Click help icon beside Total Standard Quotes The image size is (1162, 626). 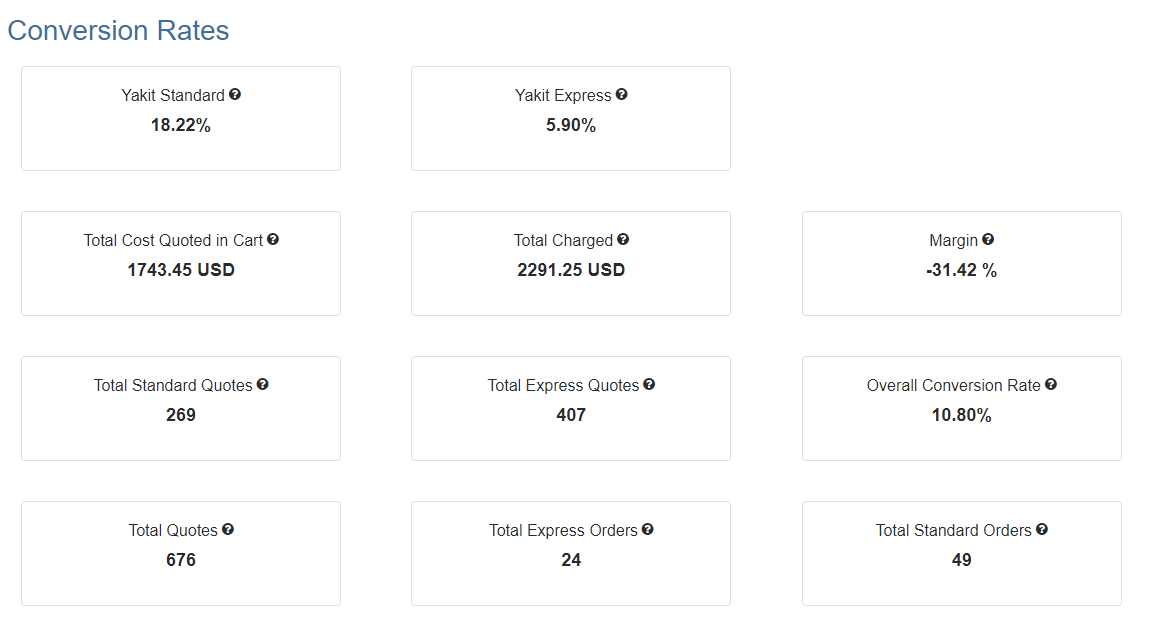(x=262, y=384)
